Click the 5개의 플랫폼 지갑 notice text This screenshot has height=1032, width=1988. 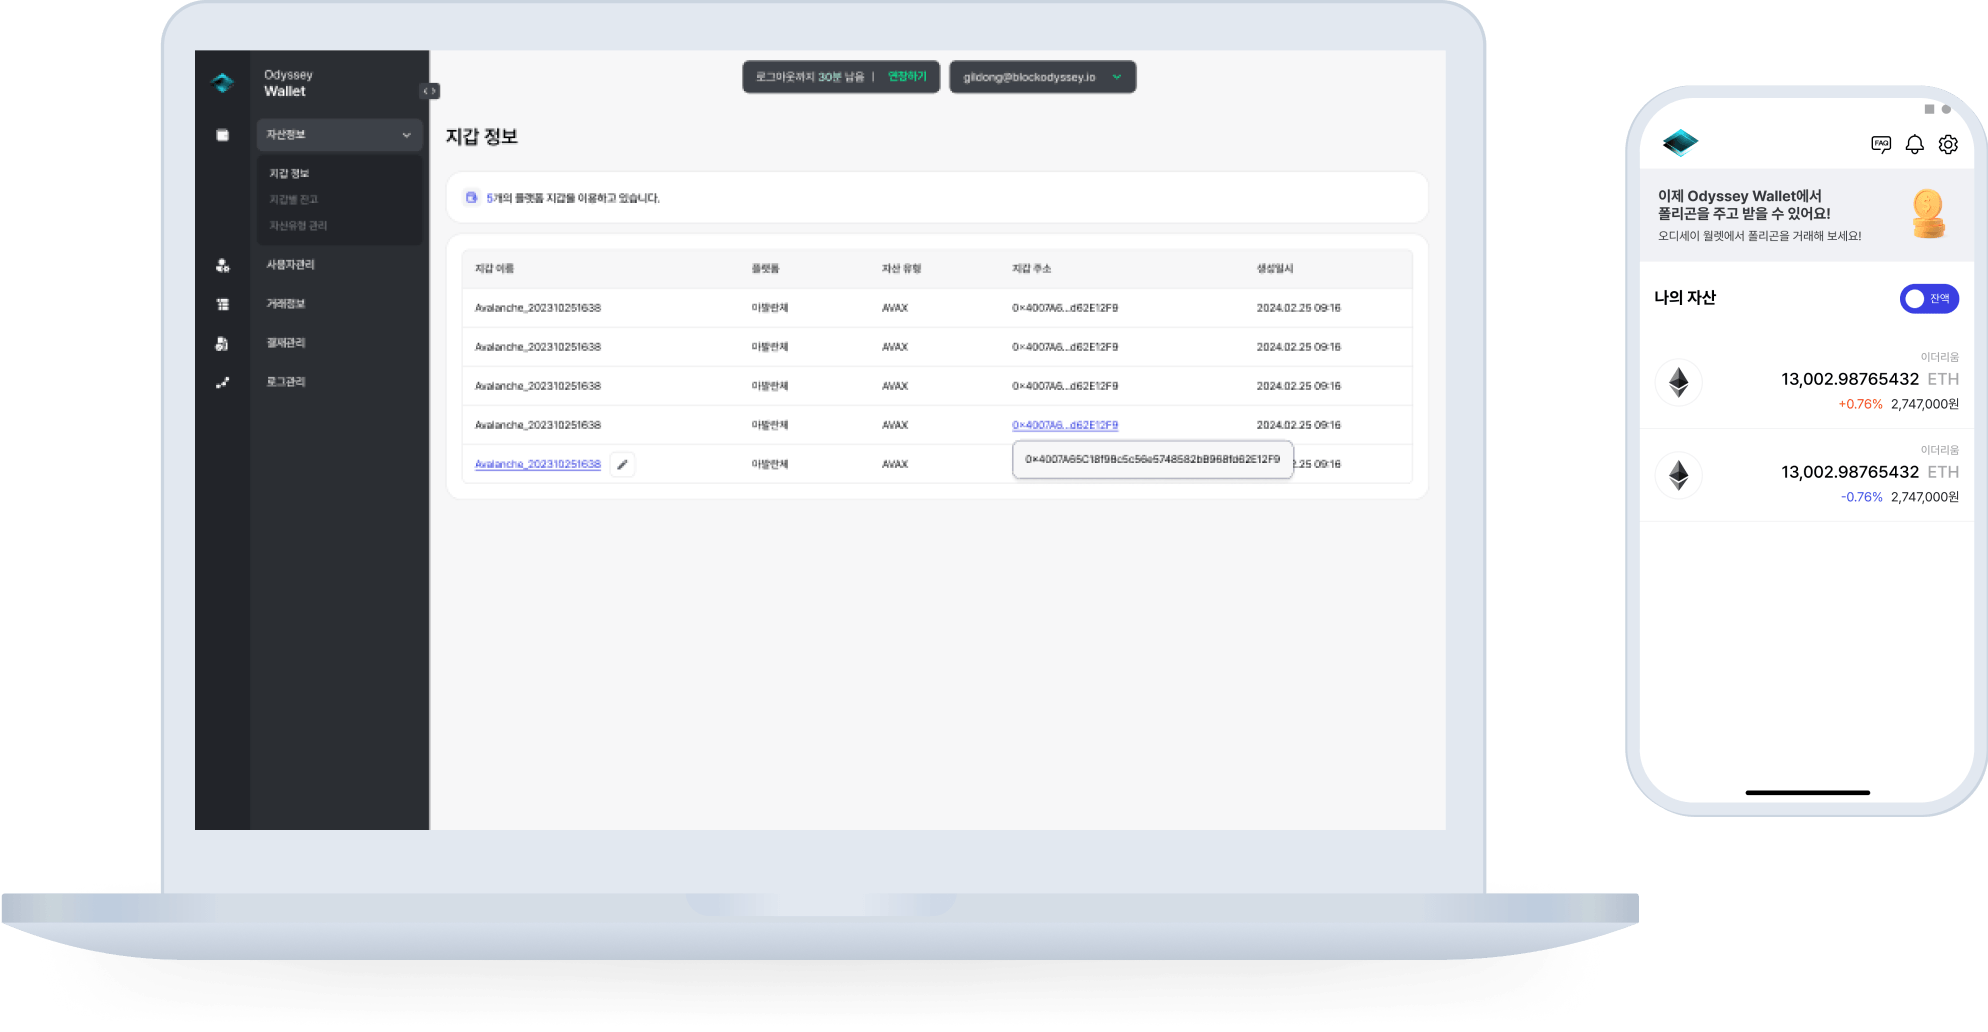[573, 198]
